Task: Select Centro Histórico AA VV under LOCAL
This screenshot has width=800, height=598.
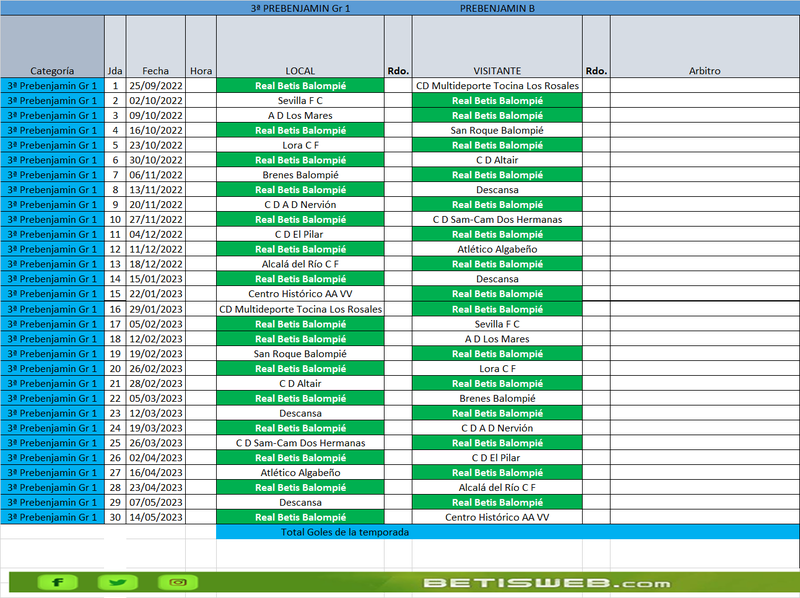Action: (301, 293)
